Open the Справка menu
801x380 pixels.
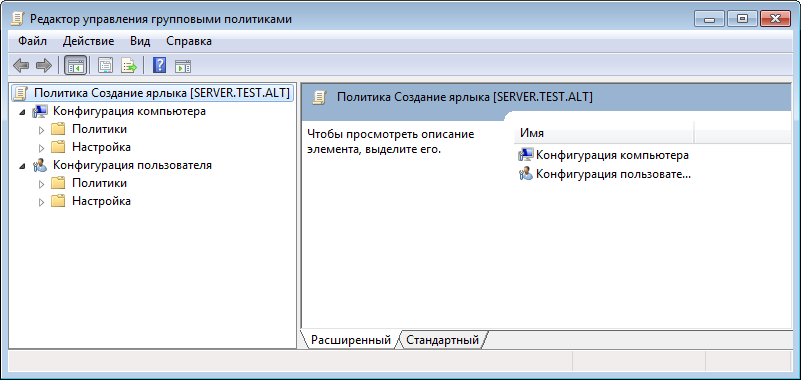(x=189, y=41)
